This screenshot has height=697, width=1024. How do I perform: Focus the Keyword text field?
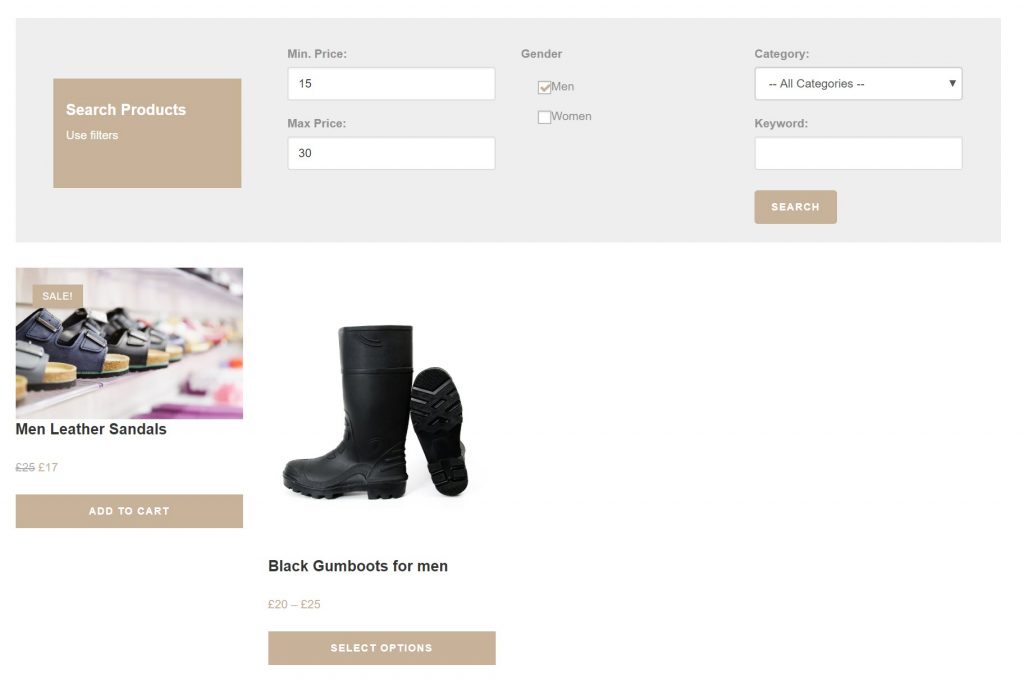858,153
